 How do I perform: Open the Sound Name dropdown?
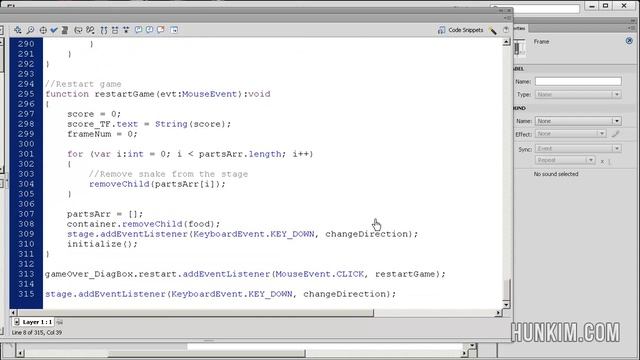pos(578,121)
